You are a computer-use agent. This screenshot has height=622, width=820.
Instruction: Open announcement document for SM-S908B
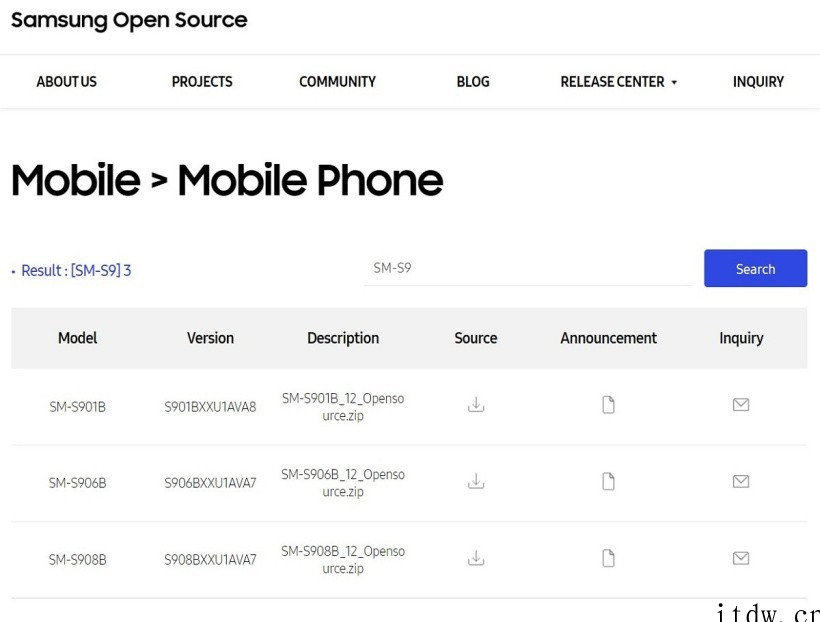tap(608, 558)
